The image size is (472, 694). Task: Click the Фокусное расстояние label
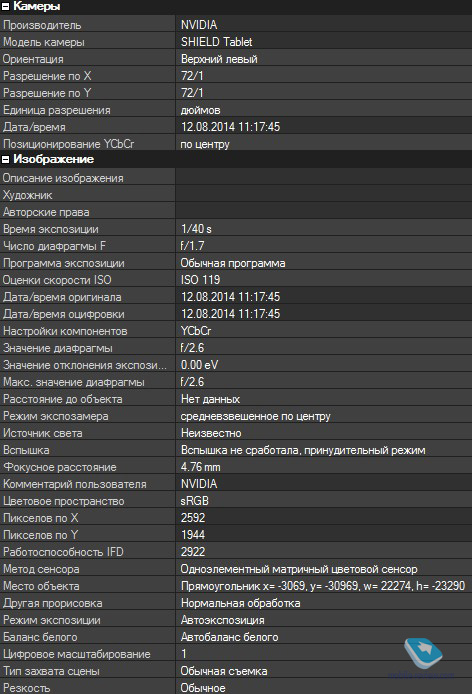point(60,467)
